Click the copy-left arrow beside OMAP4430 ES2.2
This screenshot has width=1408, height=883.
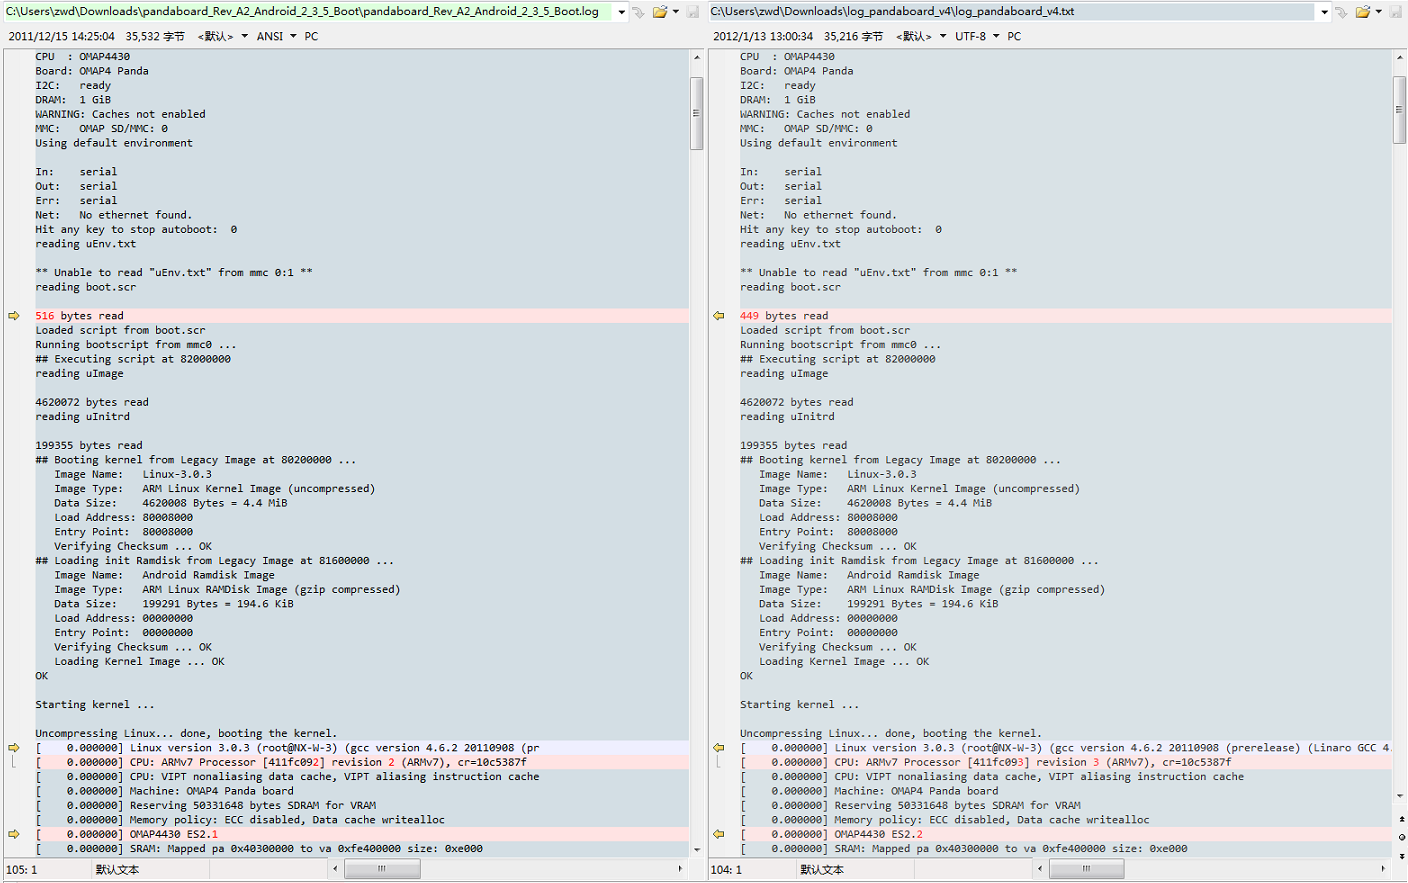click(x=718, y=834)
